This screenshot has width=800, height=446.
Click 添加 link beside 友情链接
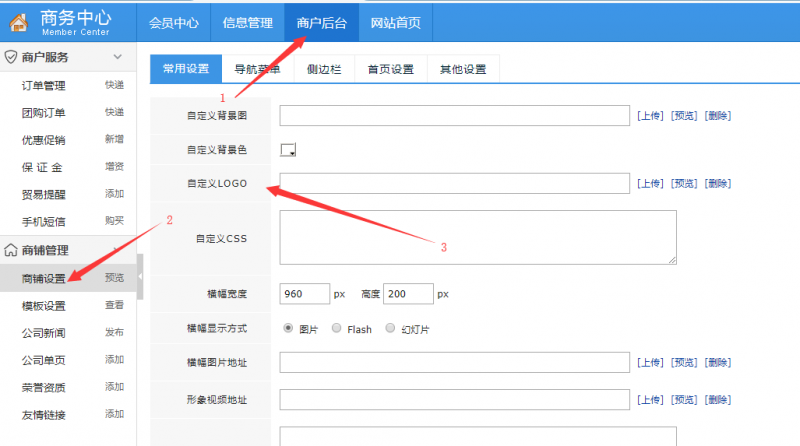point(114,414)
